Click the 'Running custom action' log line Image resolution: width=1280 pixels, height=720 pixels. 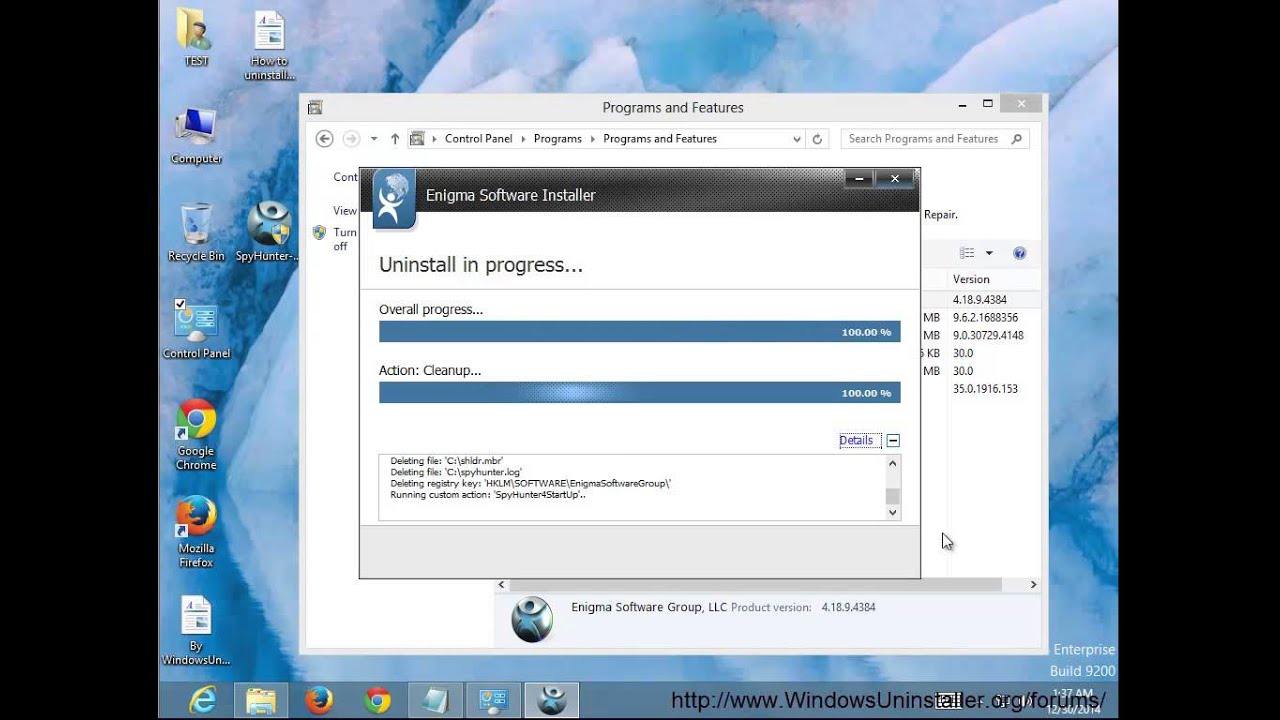pyautogui.click(x=488, y=495)
